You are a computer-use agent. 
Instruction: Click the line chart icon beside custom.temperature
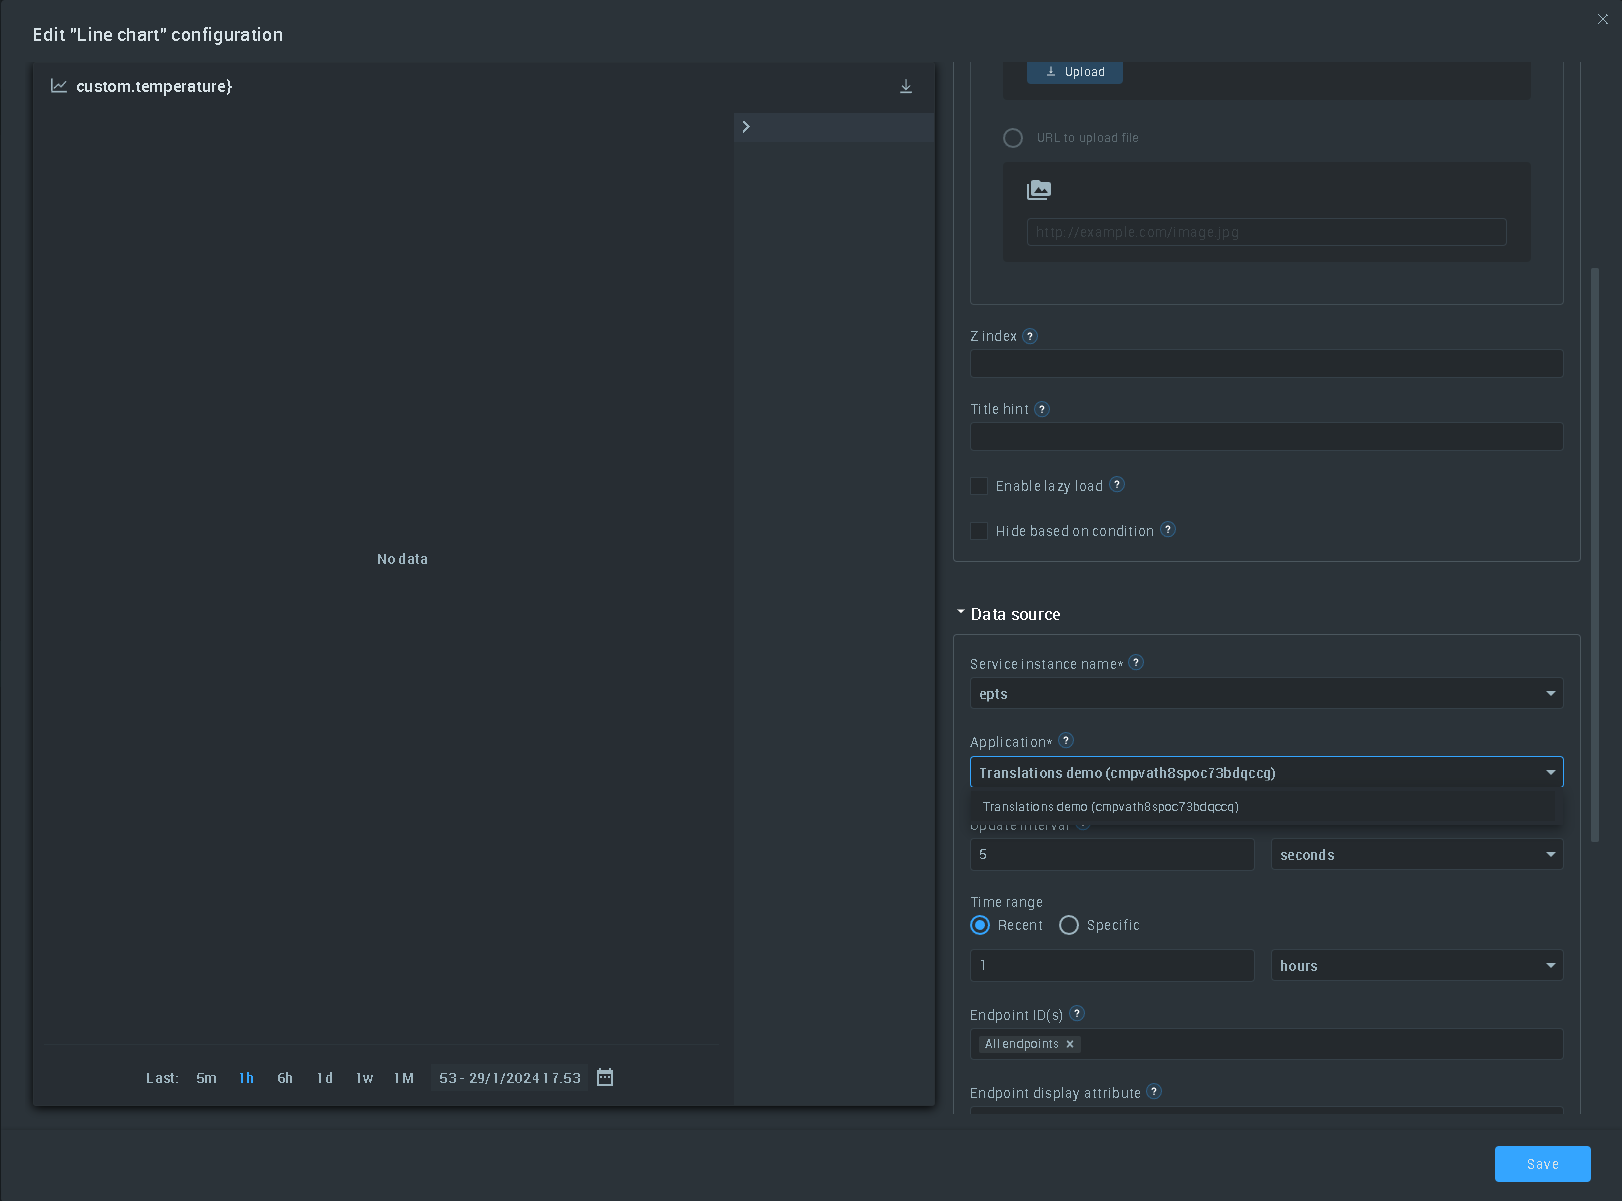tap(59, 86)
